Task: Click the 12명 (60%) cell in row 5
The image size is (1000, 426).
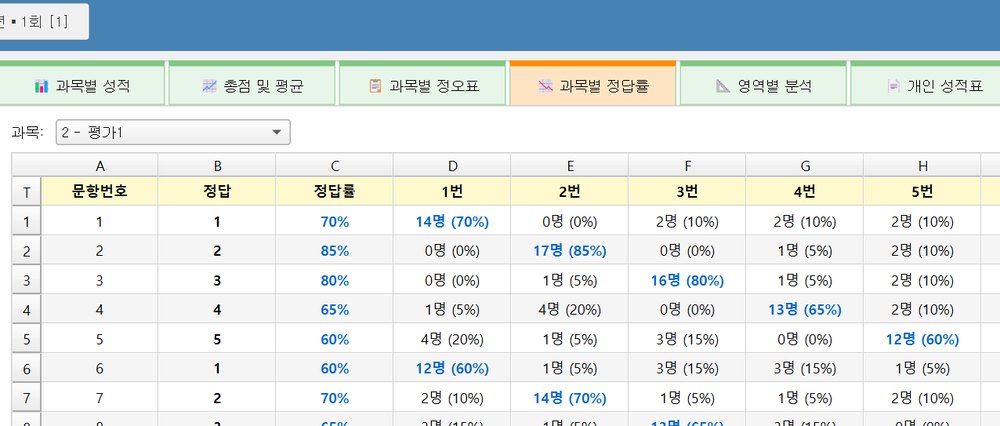Action: [922, 339]
